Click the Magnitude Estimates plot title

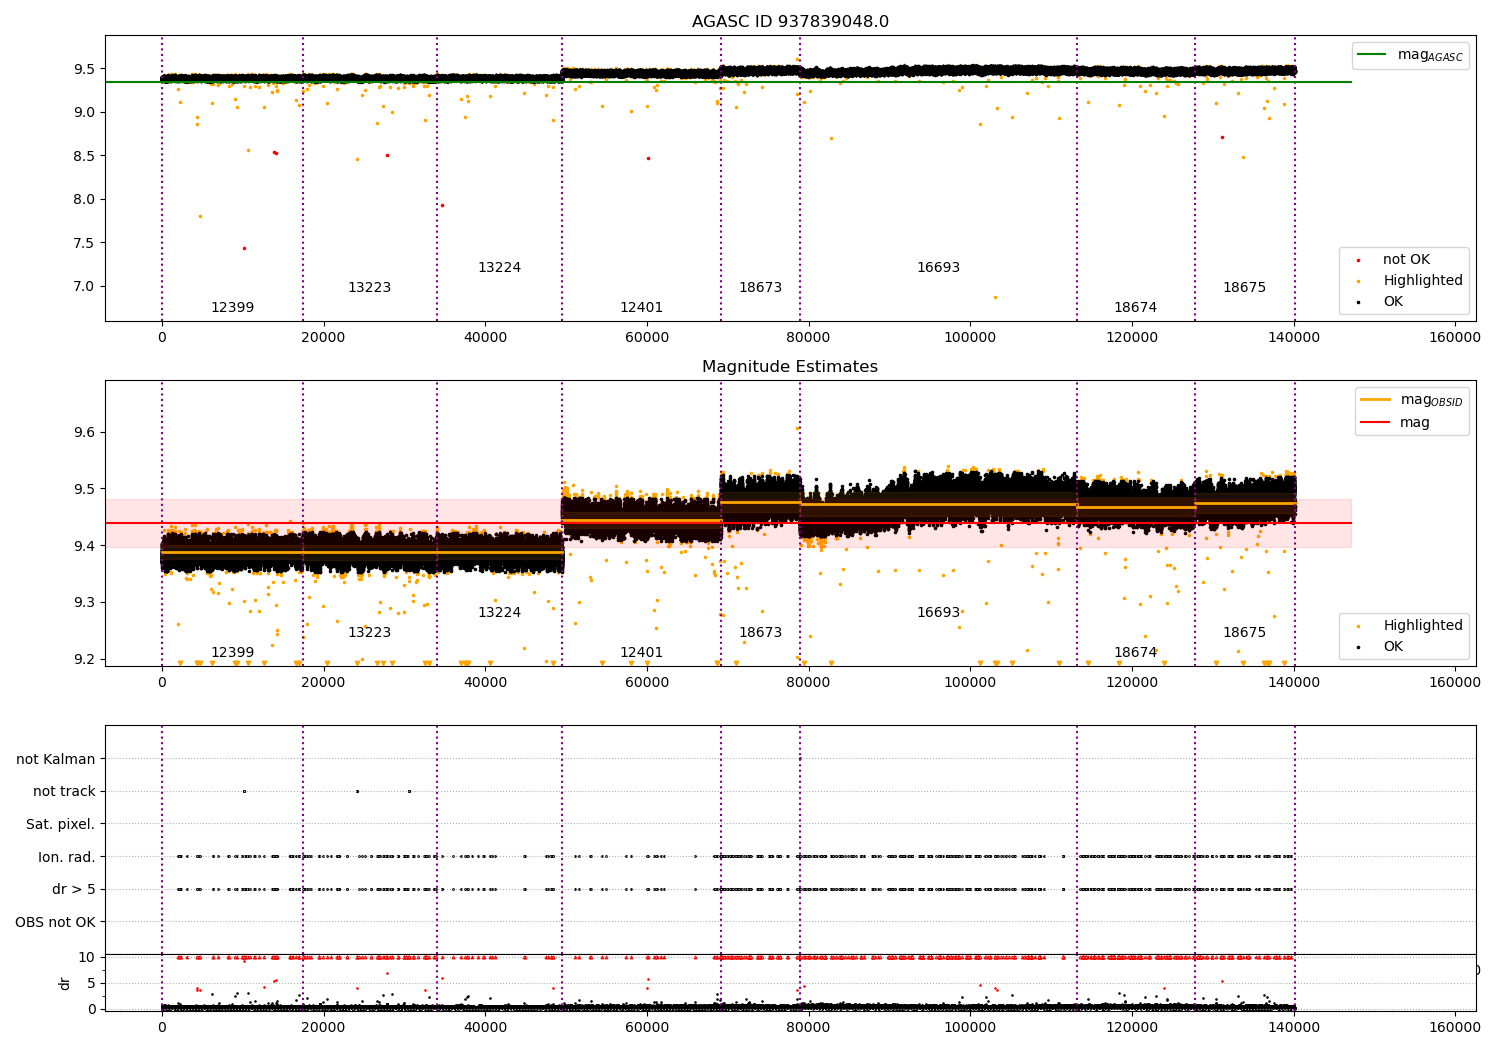coord(790,367)
